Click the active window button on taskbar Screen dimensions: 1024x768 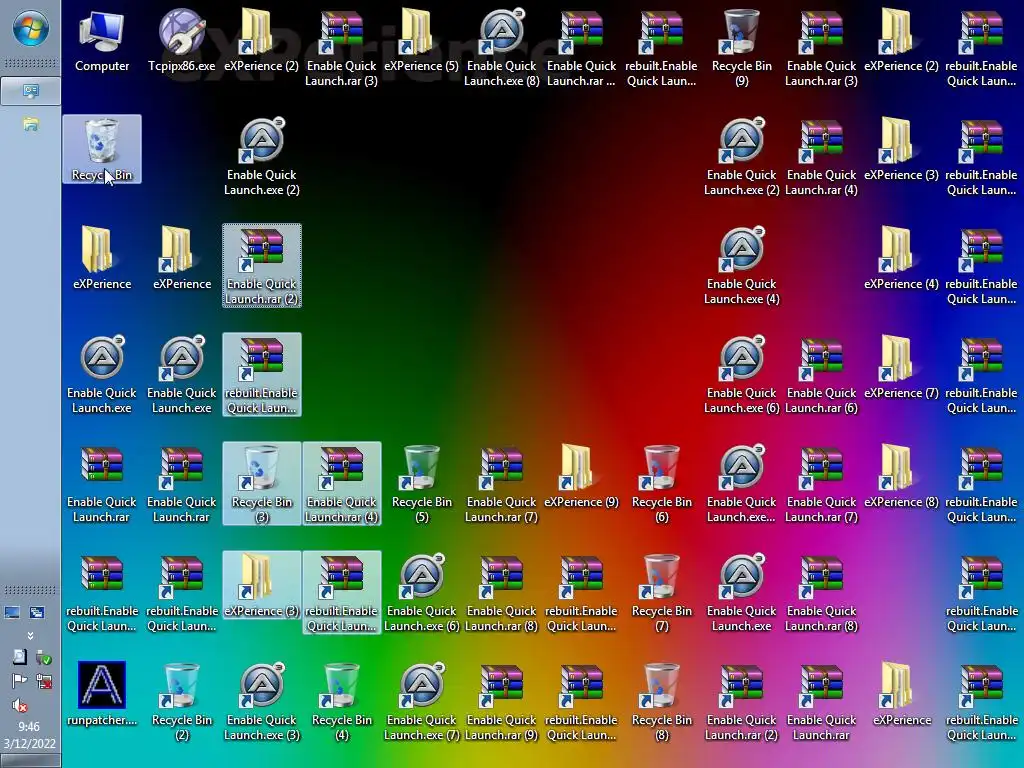click(x=30, y=91)
